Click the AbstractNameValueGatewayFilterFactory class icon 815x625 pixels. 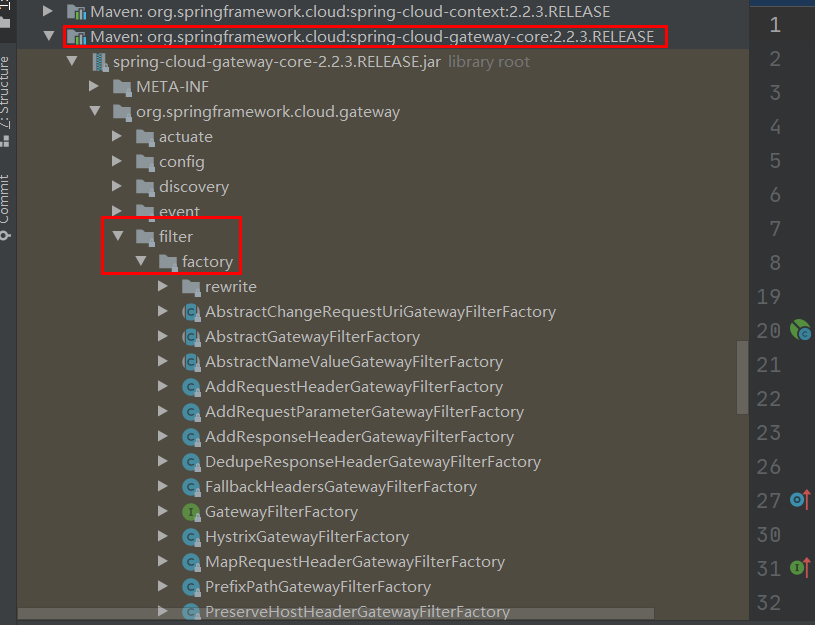[191, 362]
